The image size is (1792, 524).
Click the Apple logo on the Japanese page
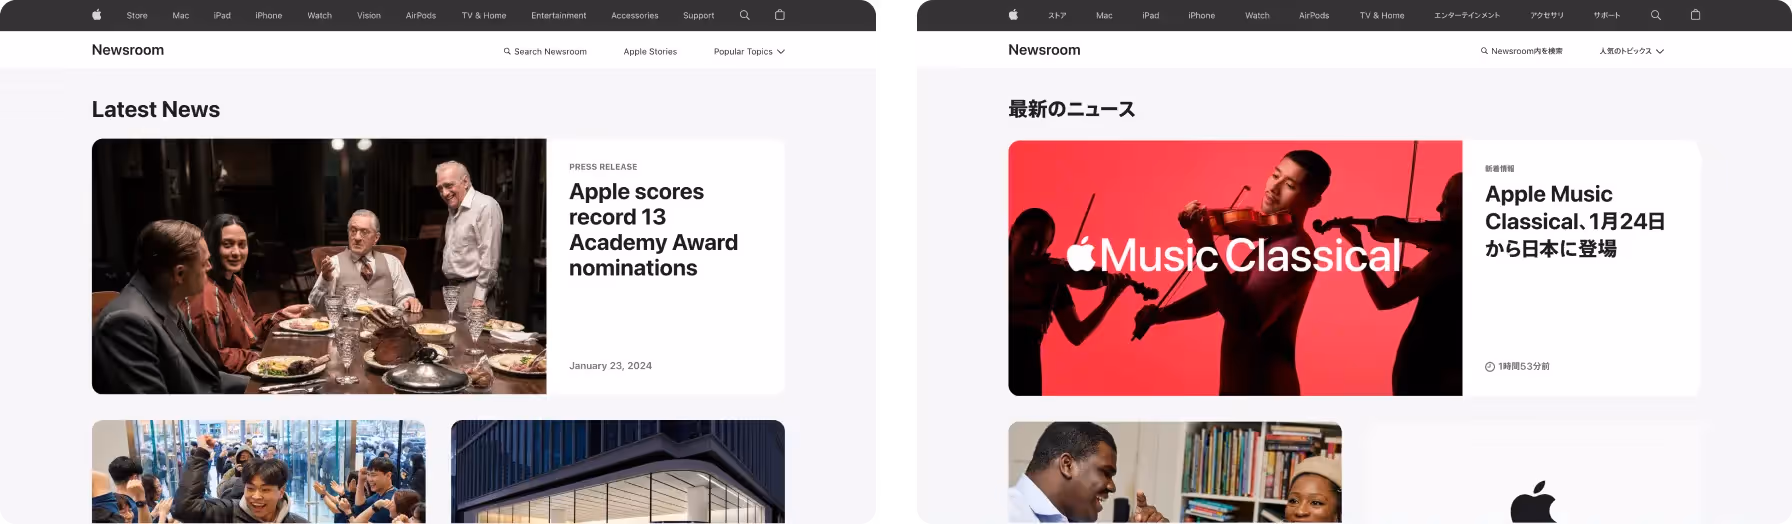[x=1013, y=15]
